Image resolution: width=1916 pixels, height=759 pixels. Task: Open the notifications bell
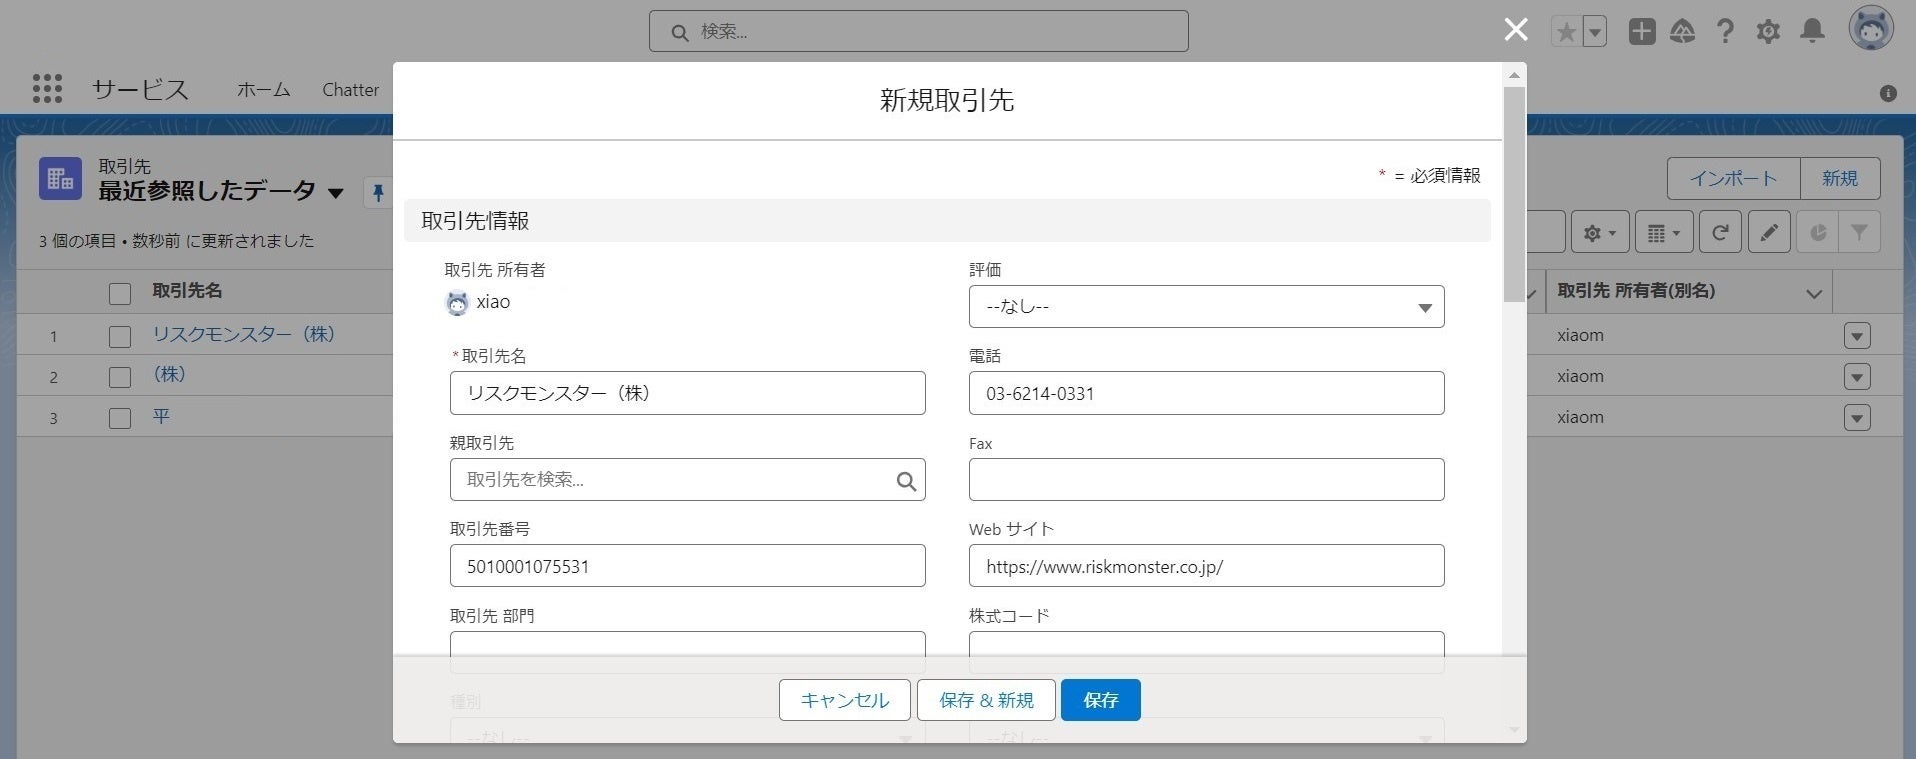1812,32
